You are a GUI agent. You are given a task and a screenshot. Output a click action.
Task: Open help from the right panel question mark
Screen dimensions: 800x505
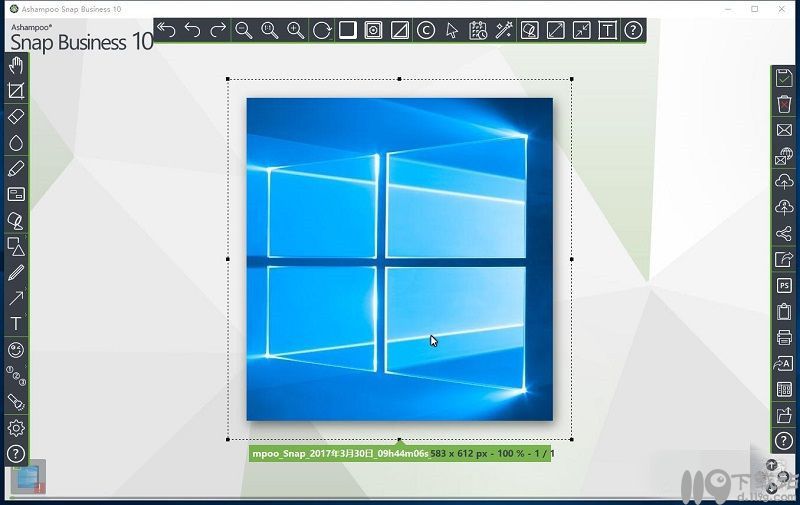click(x=784, y=441)
